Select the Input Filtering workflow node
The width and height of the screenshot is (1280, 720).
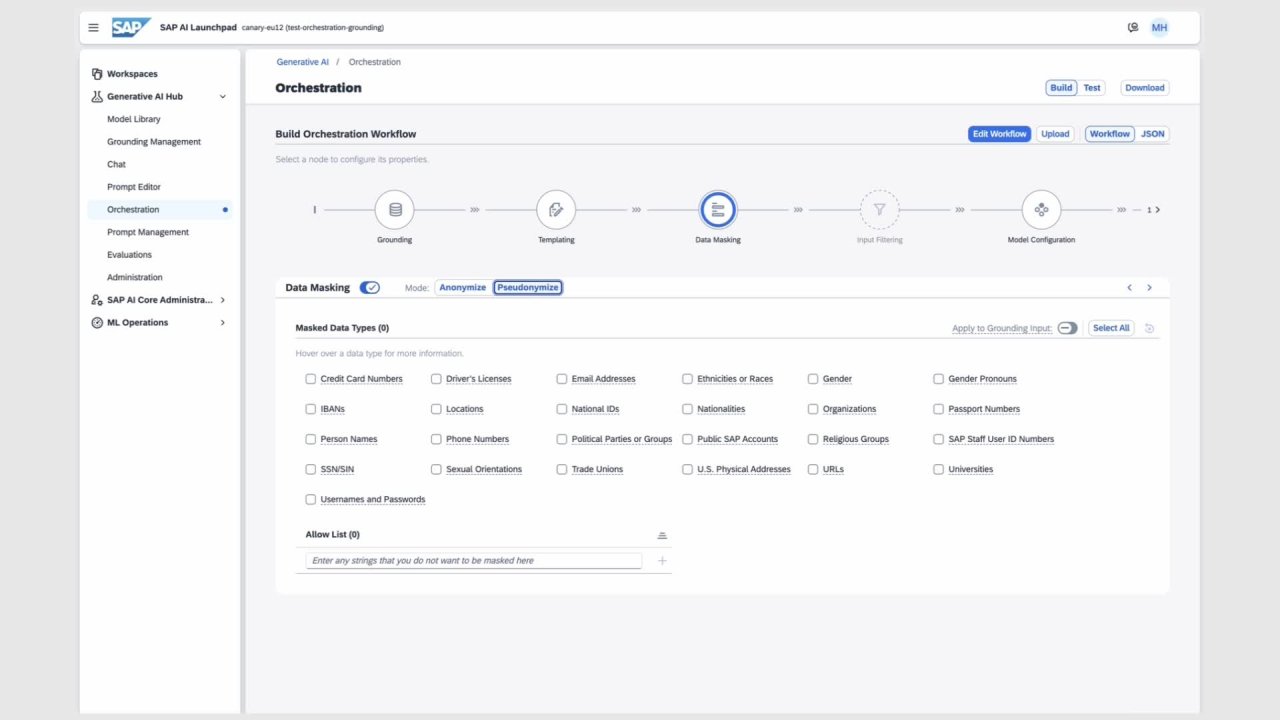pyautogui.click(x=880, y=210)
